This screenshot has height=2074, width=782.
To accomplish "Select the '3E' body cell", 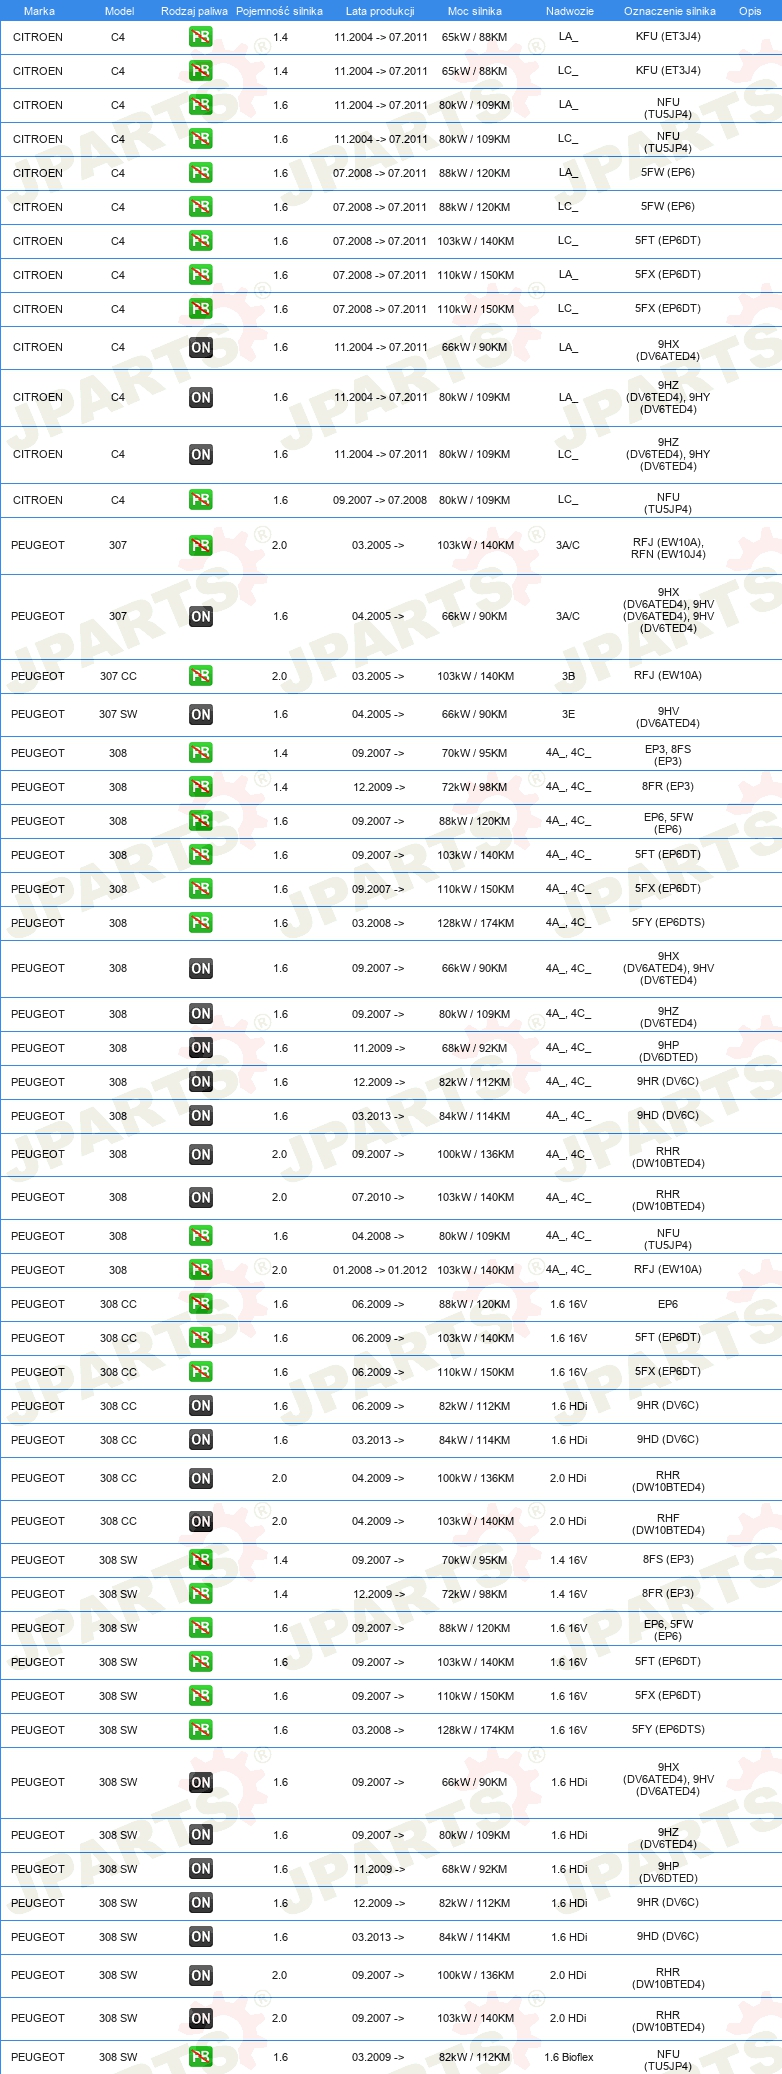I will (568, 715).
